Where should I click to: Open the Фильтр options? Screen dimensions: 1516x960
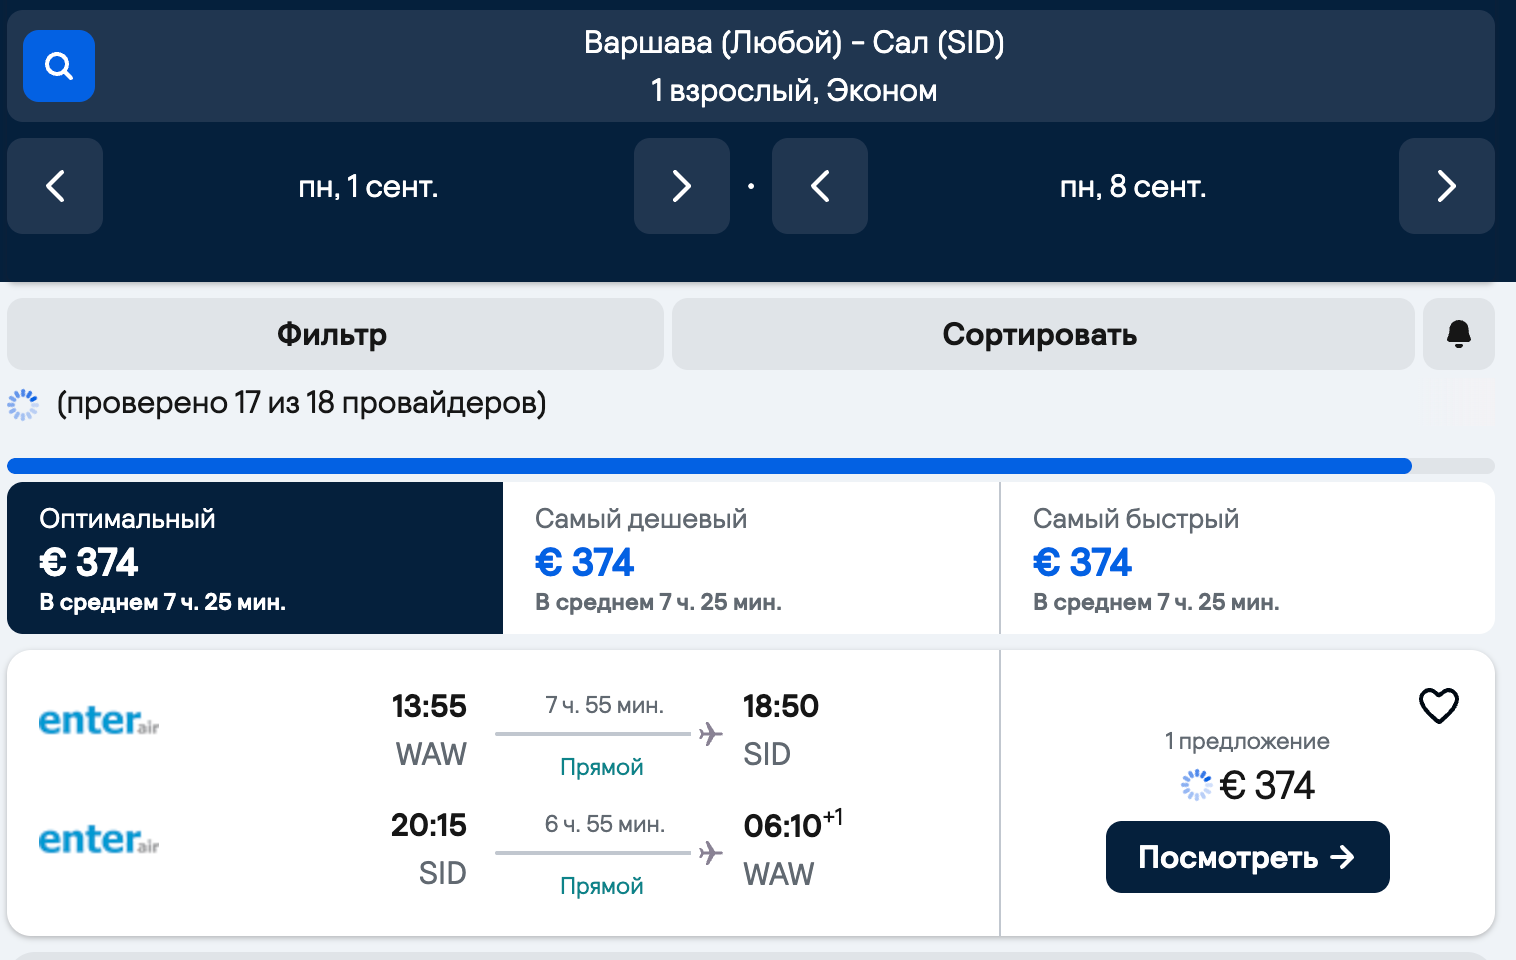point(335,334)
